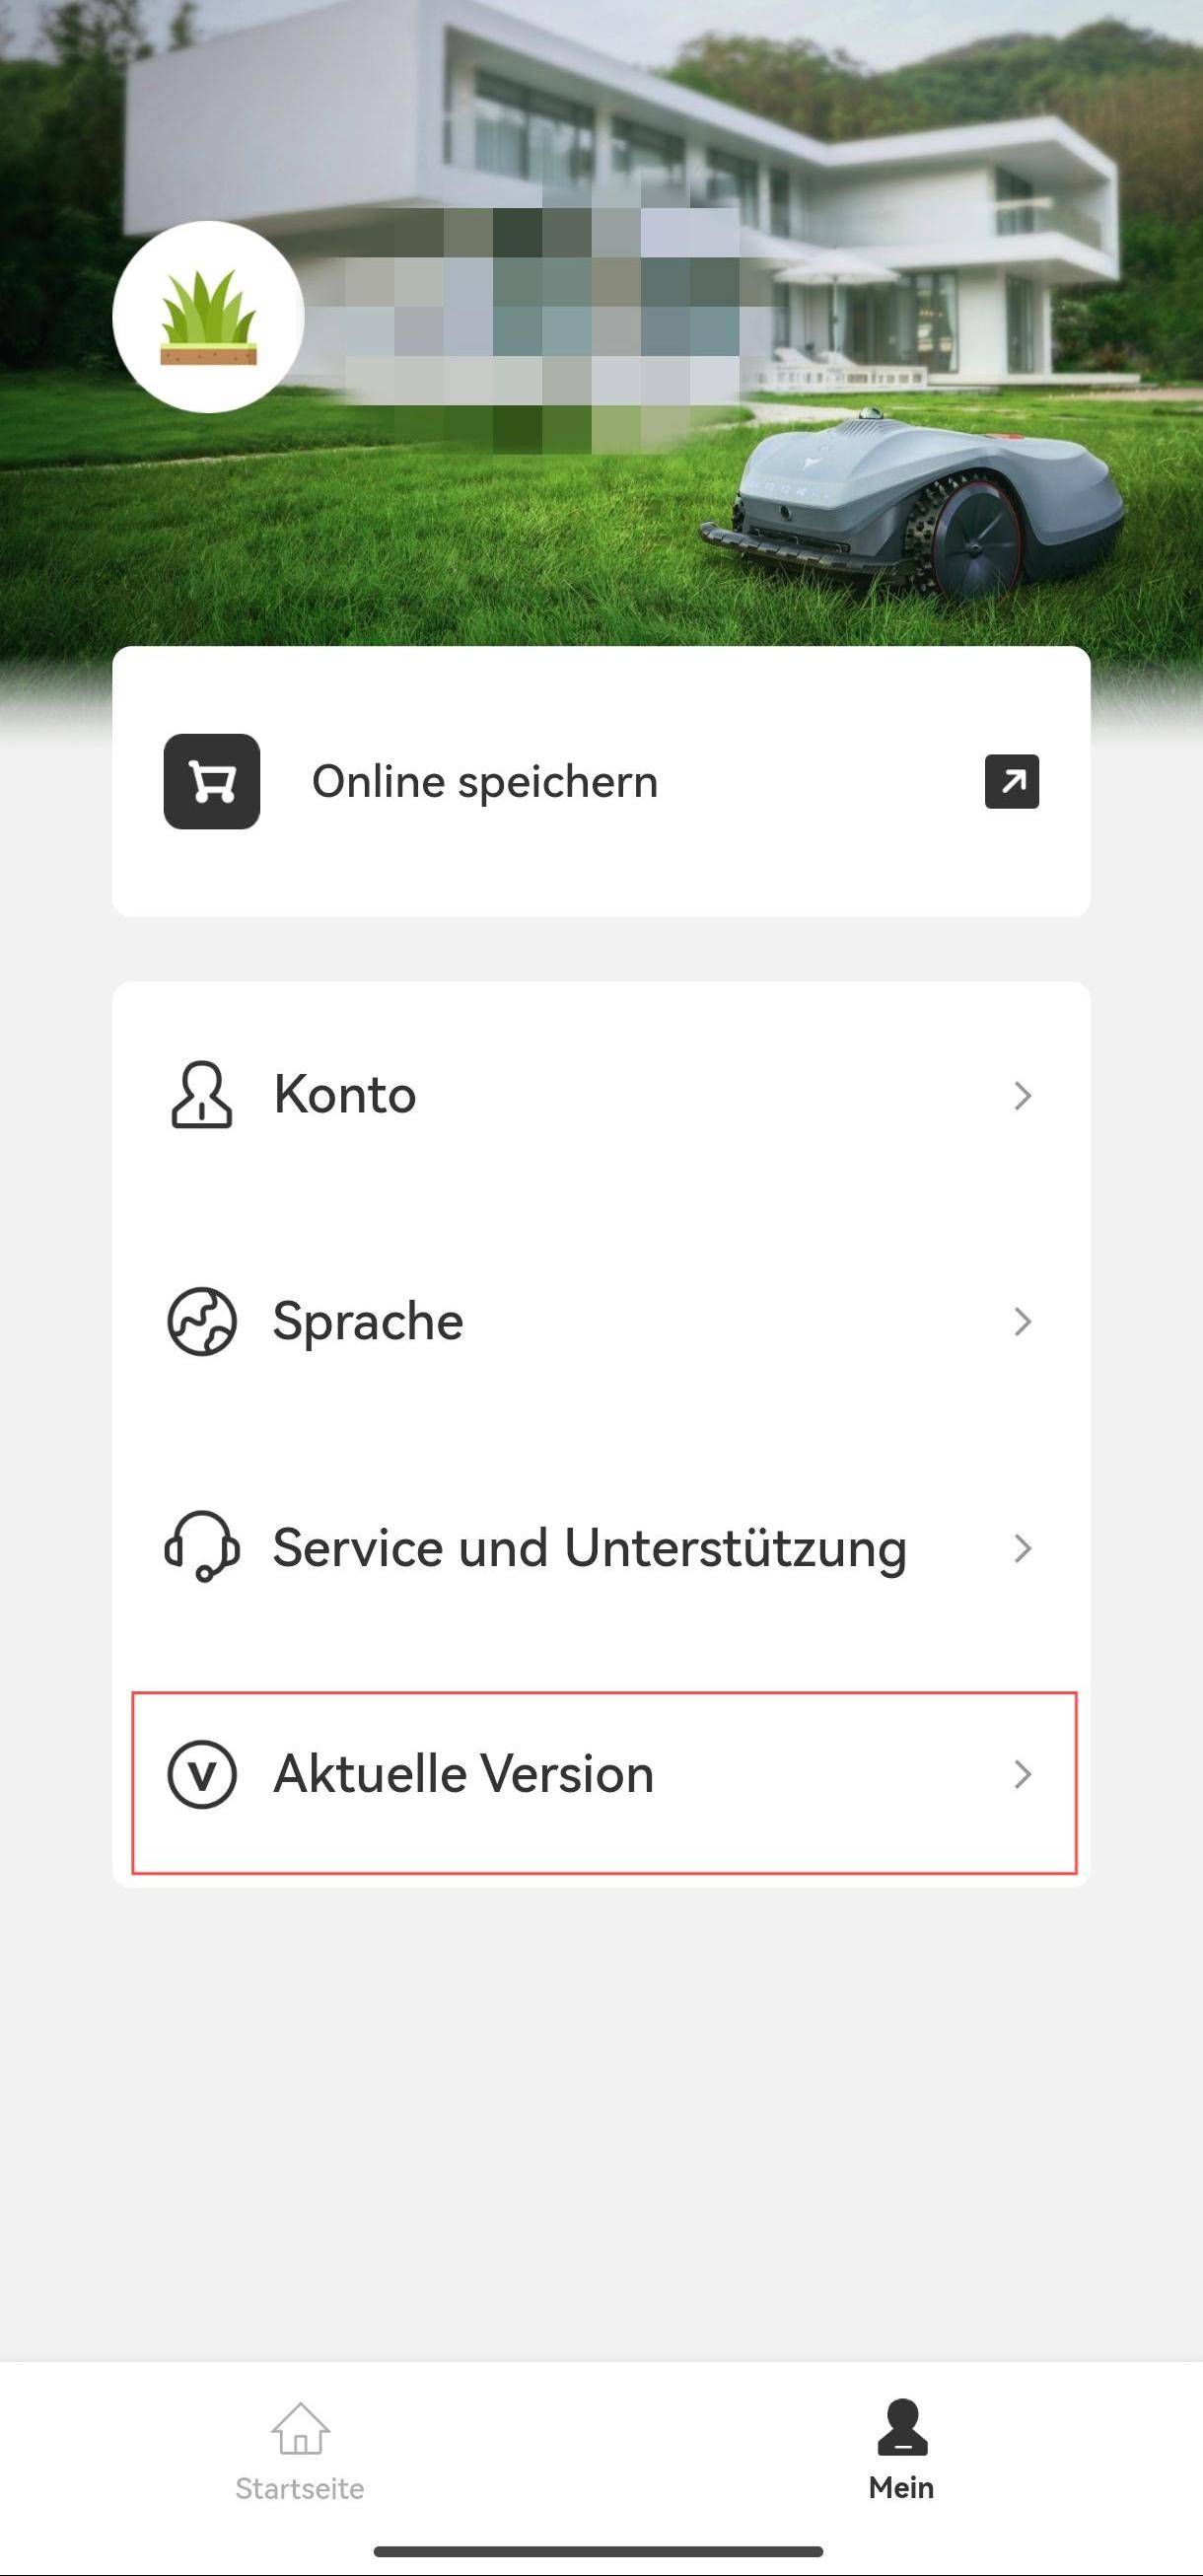This screenshot has height=2576, width=1203.
Task: Open Aktuelle Version chevron arrow
Action: point(1022,1774)
